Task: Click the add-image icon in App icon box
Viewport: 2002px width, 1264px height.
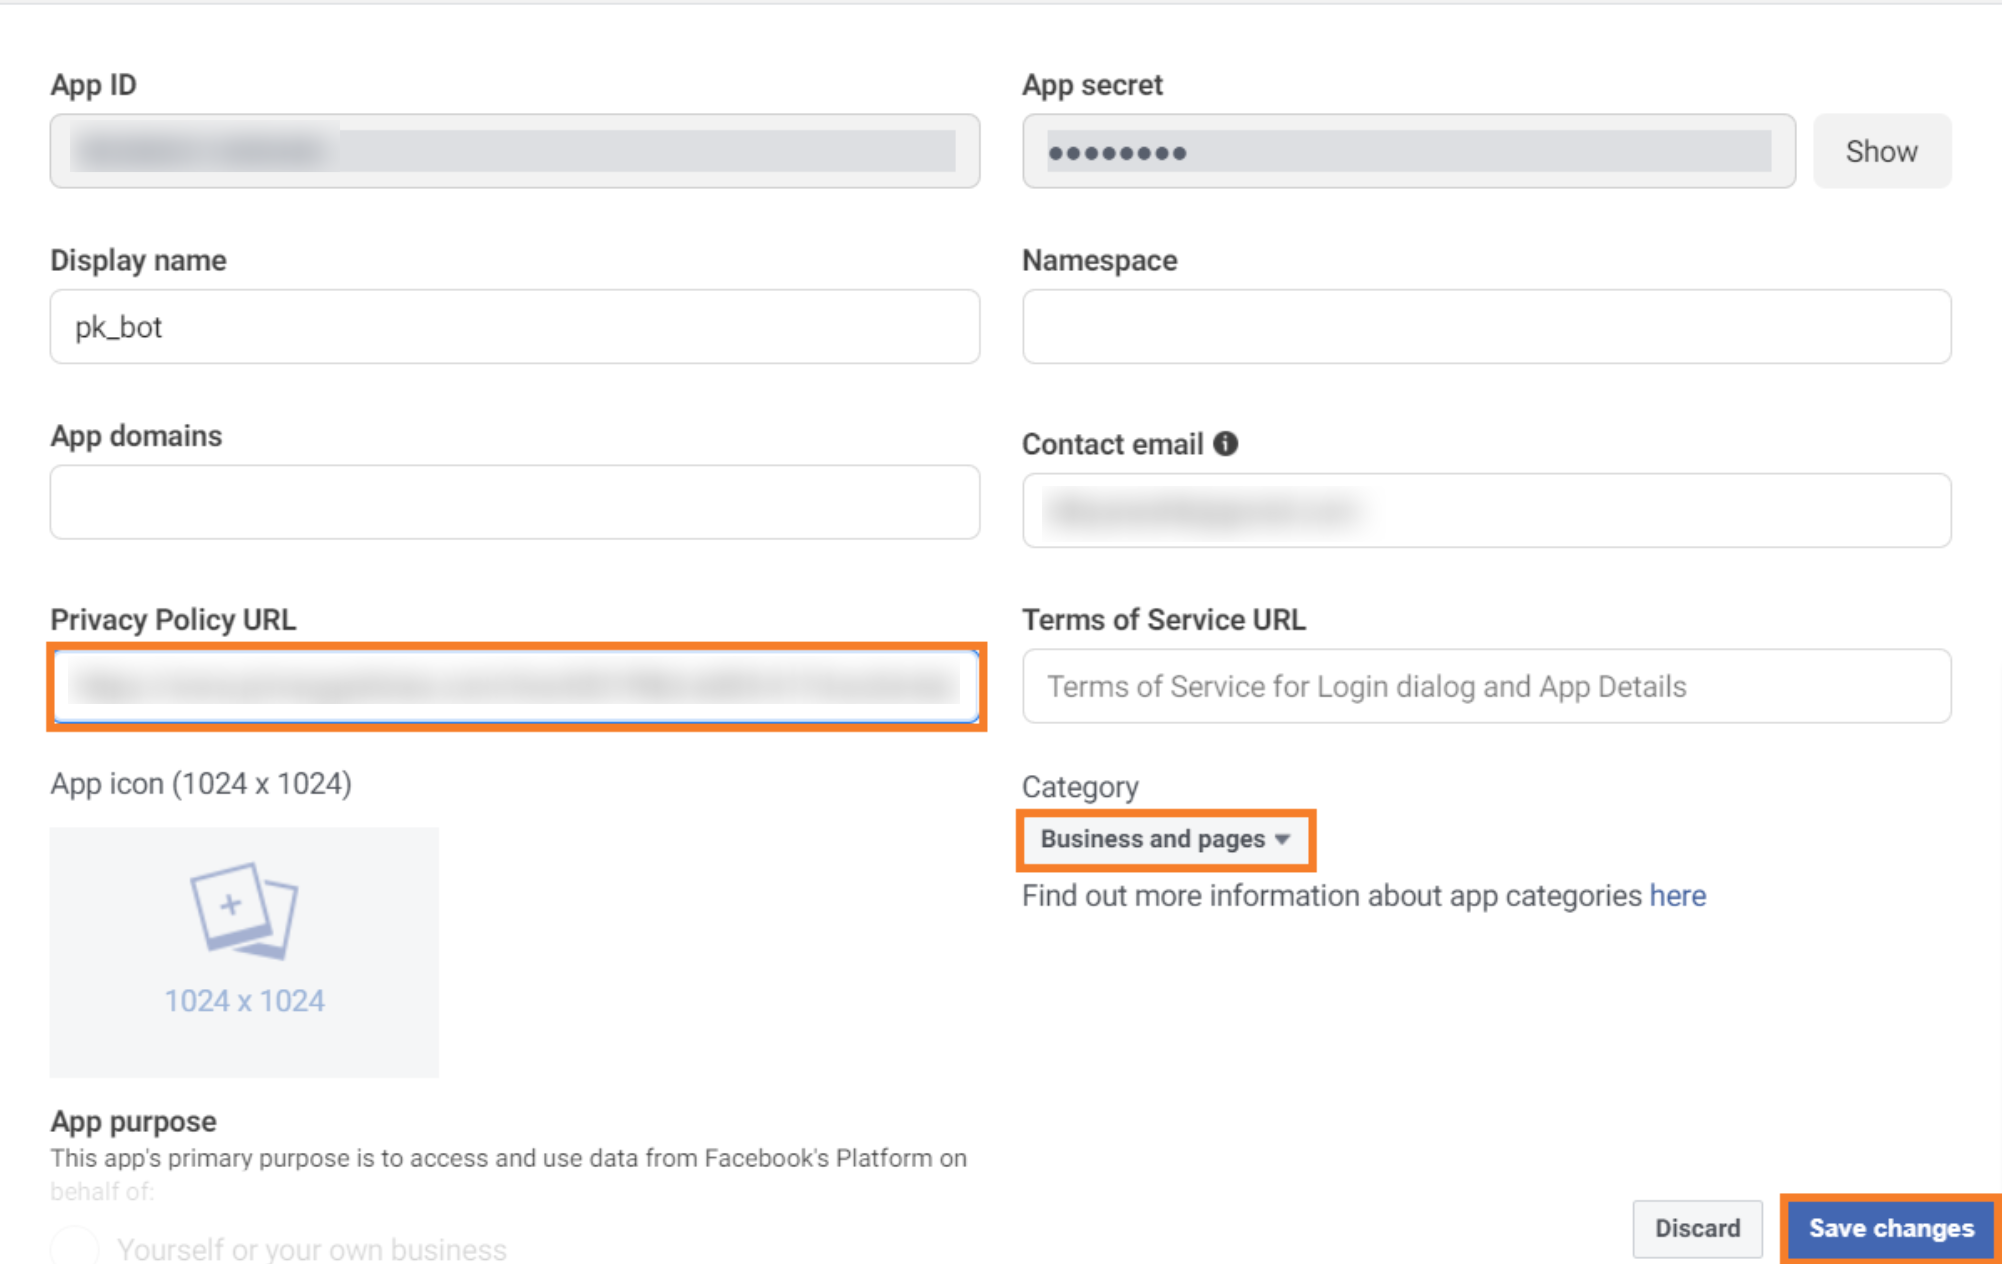Action: tap(244, 910)
